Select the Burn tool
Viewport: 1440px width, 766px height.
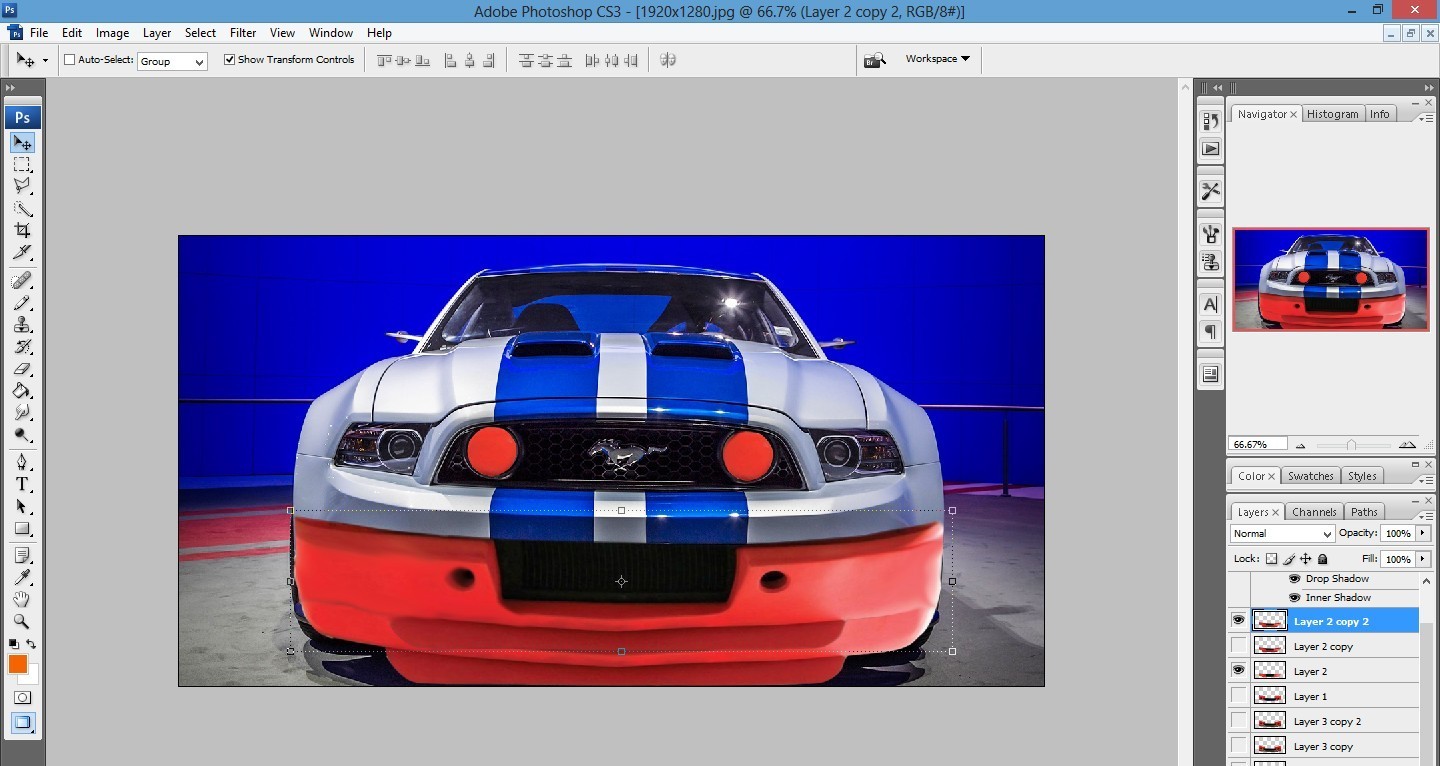[22, 435]
